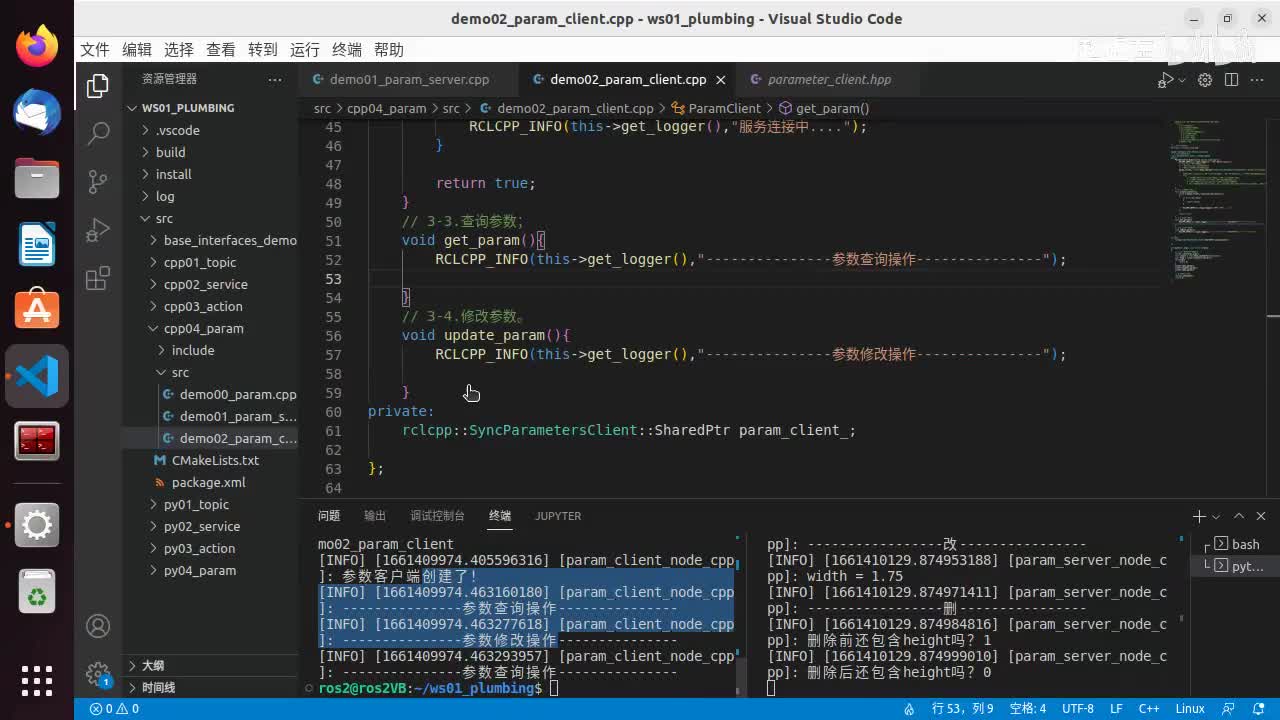The width and height of the screenshot is (1280, 720).
Task: Create a new terminal with plus icon
Action: [x=1199, y=516]
